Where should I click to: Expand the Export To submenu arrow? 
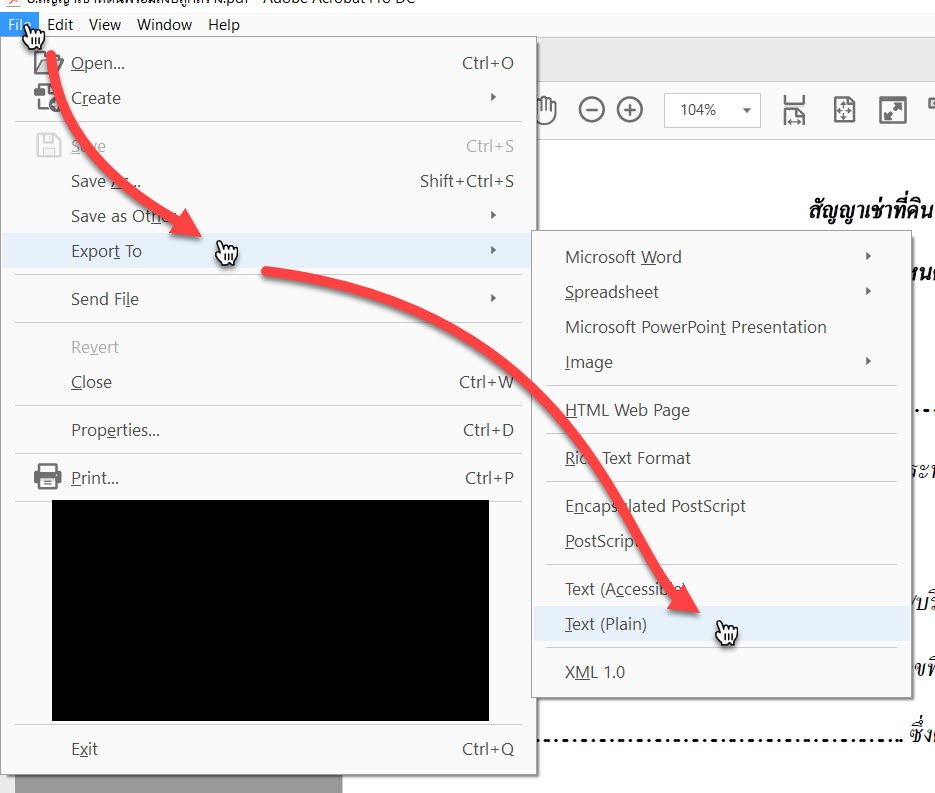[x=493, y=250]
